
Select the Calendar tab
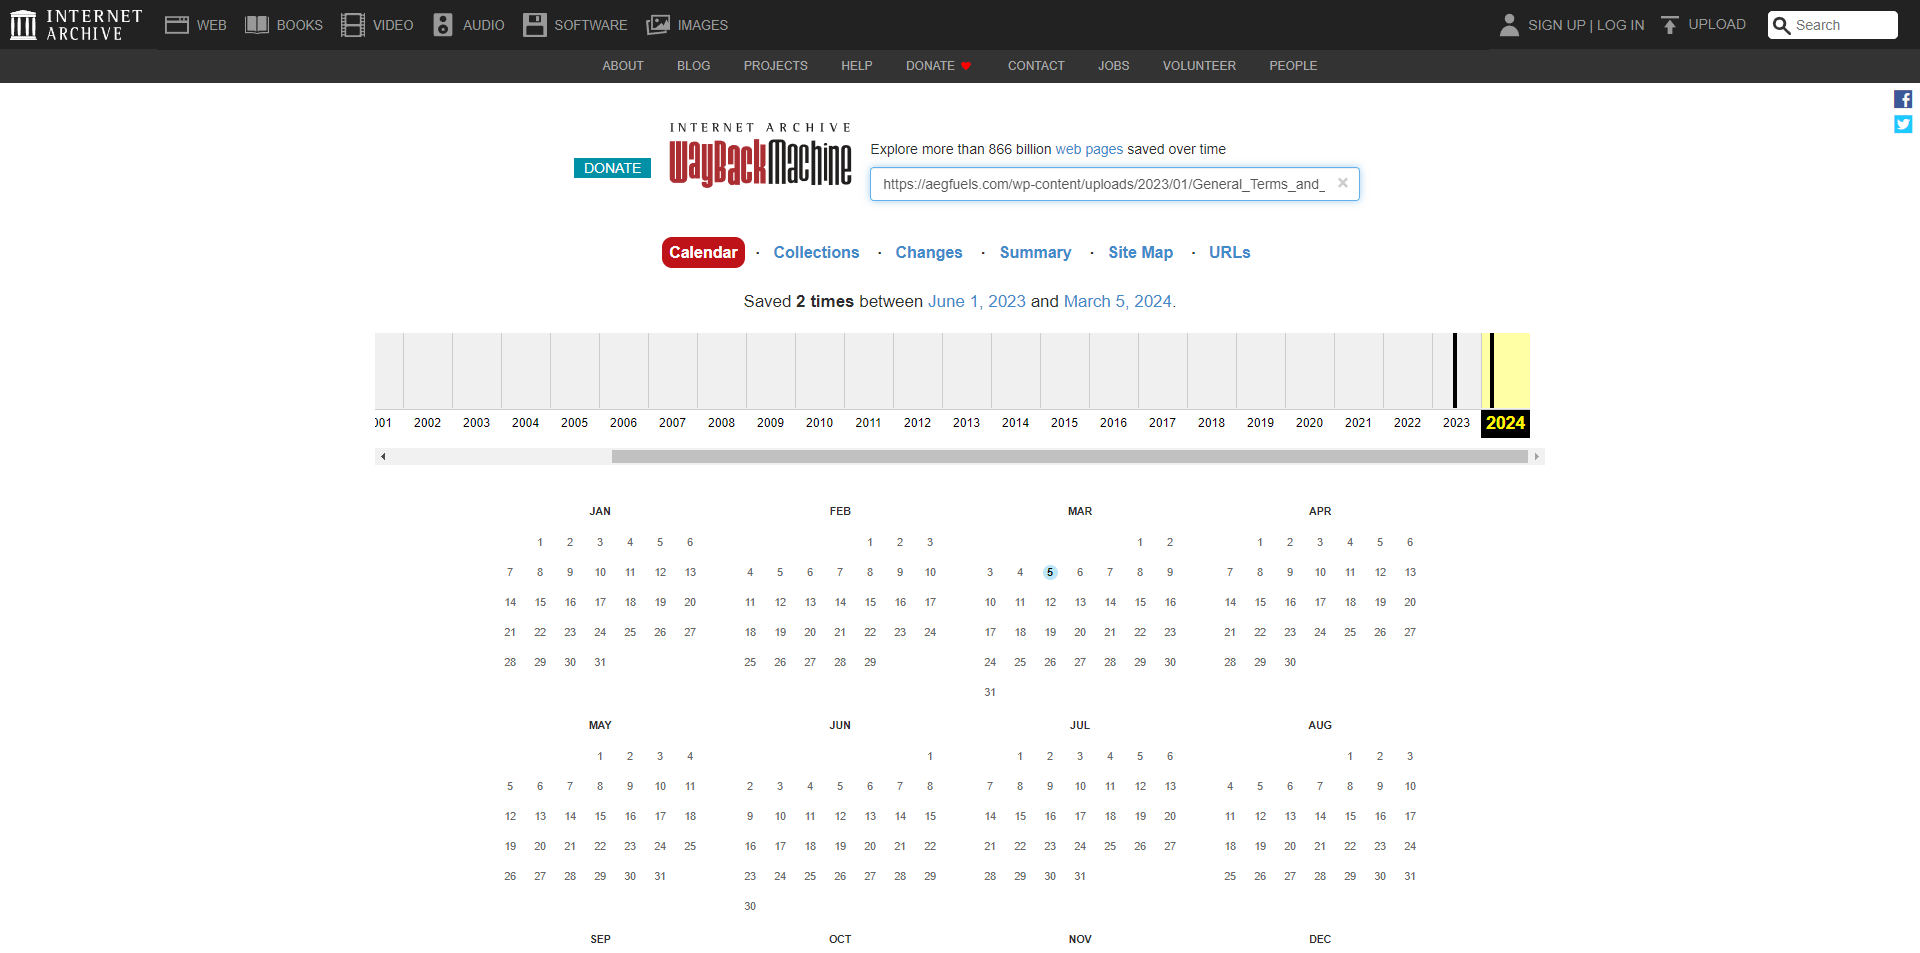[703, 253]
